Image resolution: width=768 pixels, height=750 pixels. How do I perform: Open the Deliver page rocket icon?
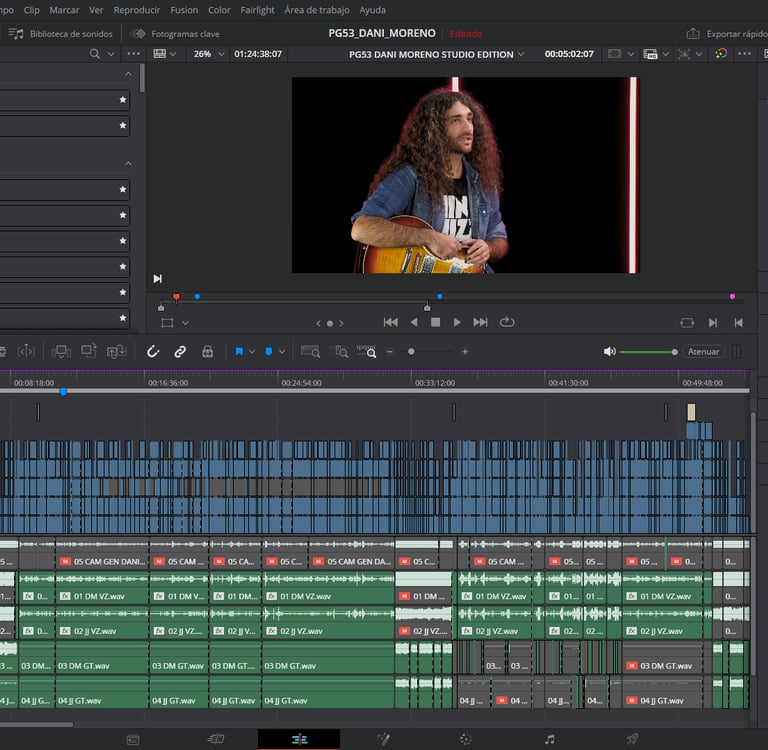click(632, 739)
